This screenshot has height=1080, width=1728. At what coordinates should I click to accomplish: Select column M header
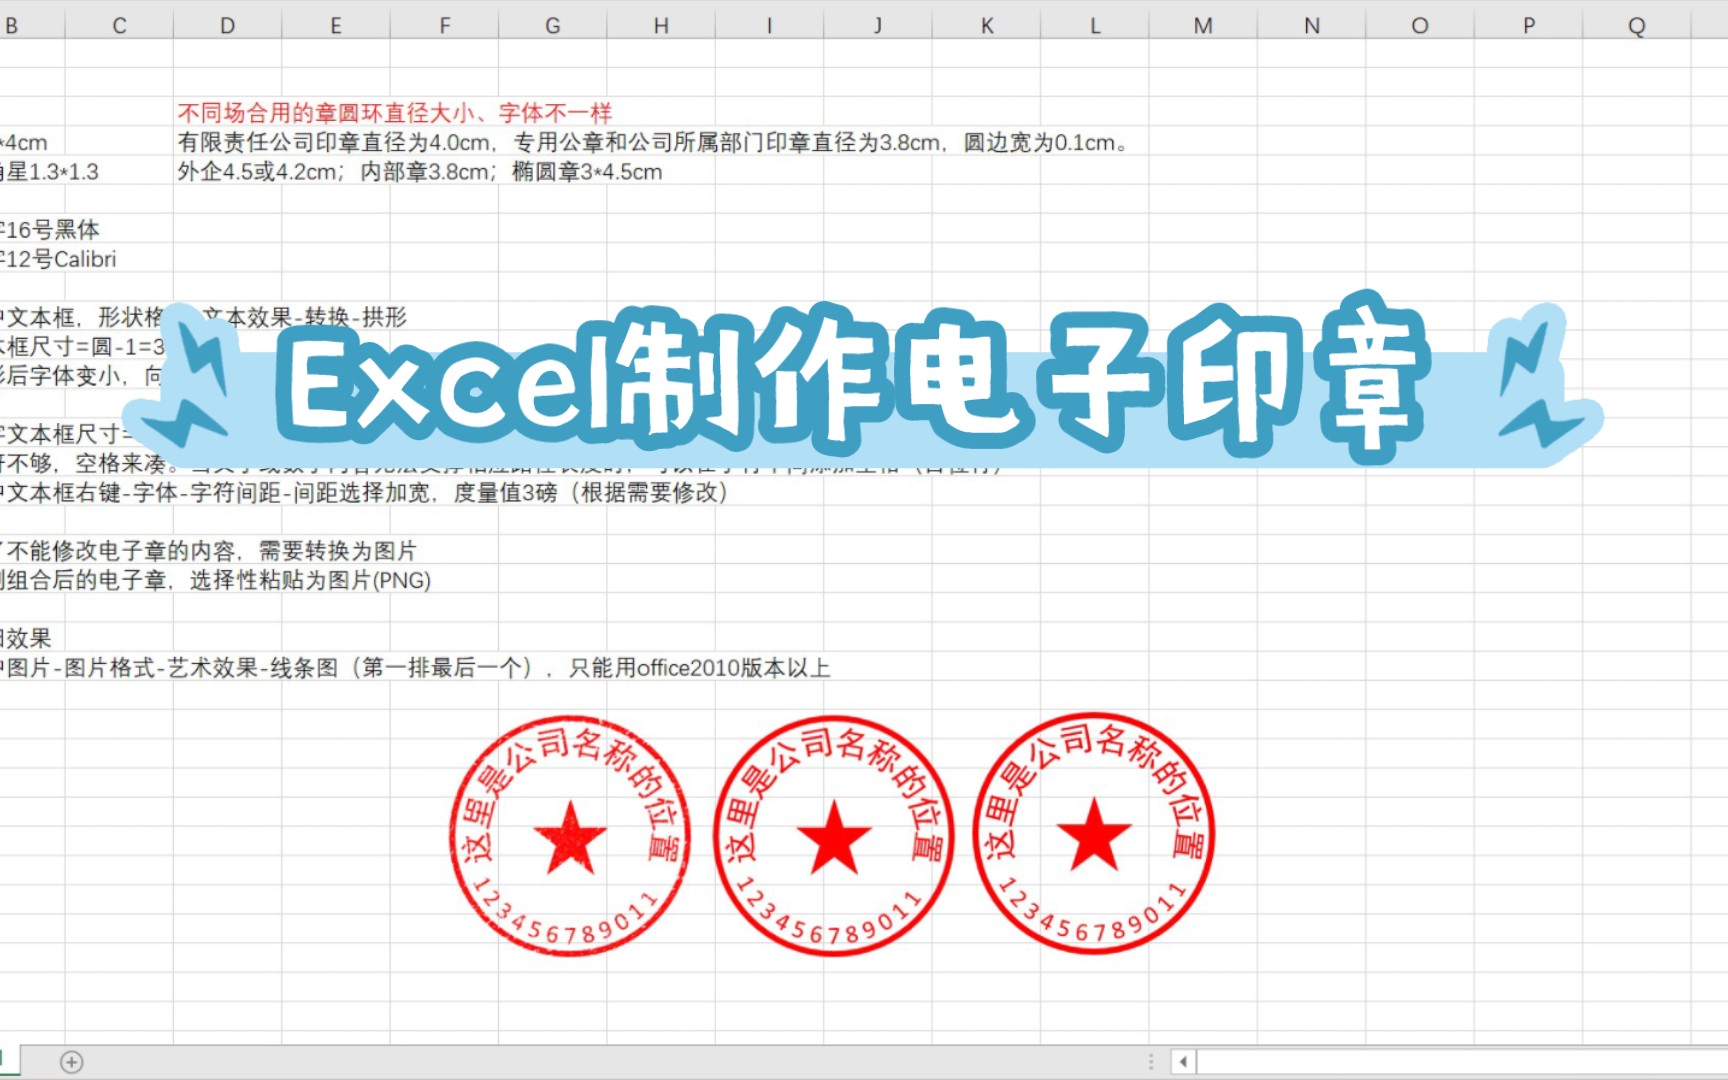[1203, 25]
